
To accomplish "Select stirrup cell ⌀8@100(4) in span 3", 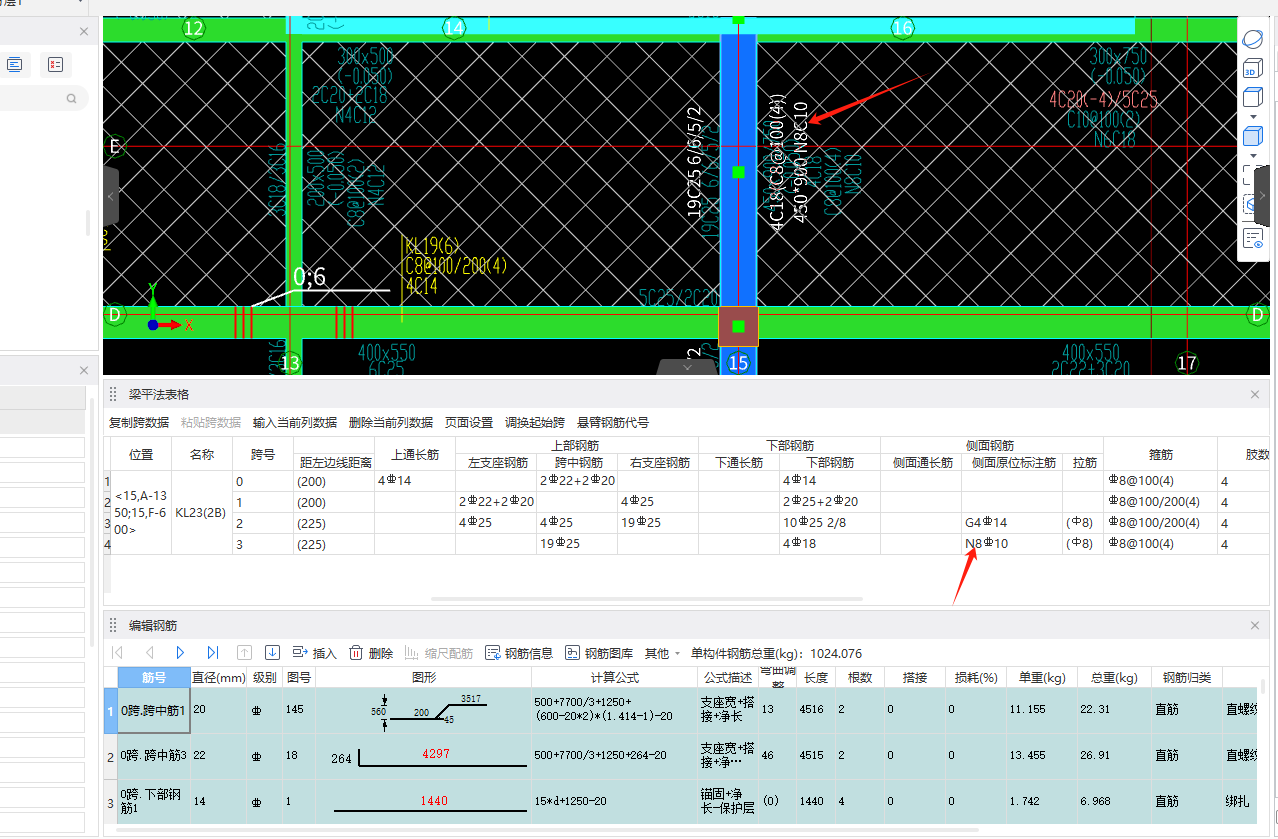I will (1160, 544).
